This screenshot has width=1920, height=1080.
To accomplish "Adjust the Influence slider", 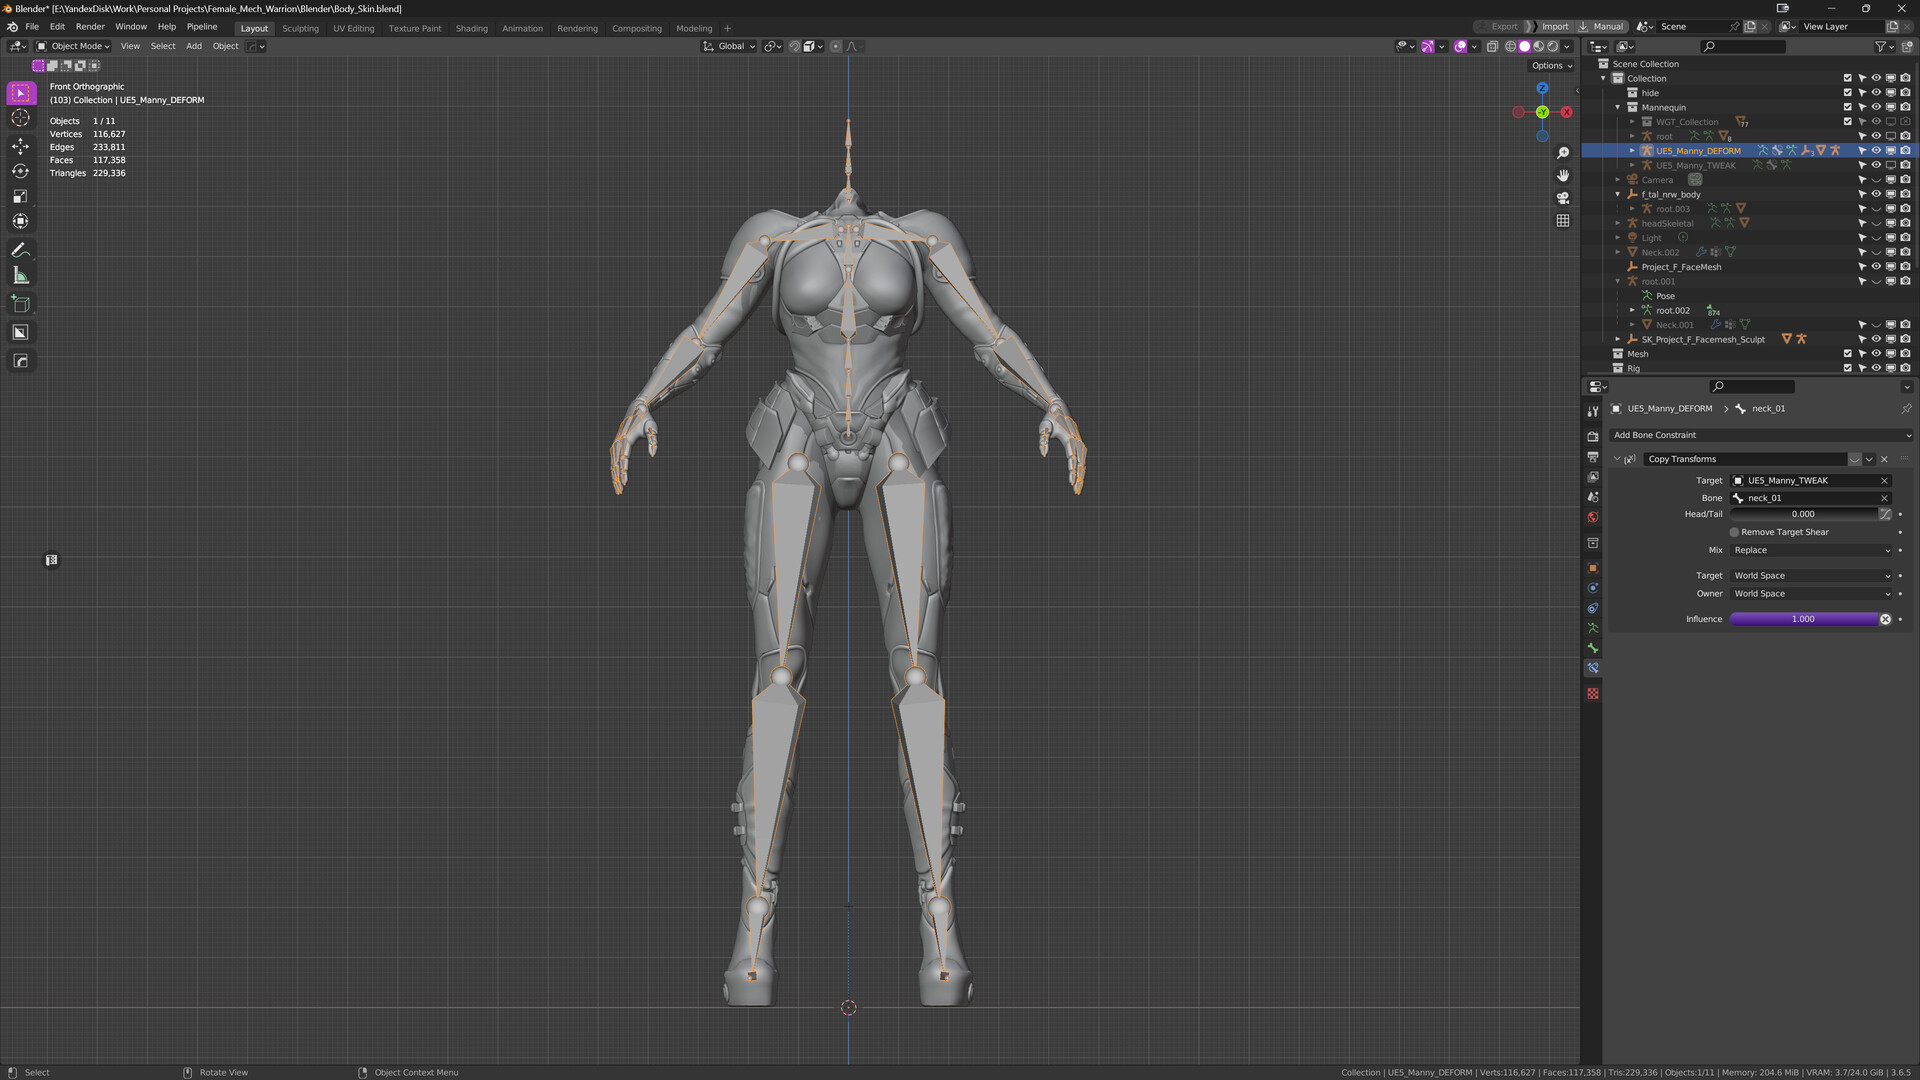I will 1803,619.
